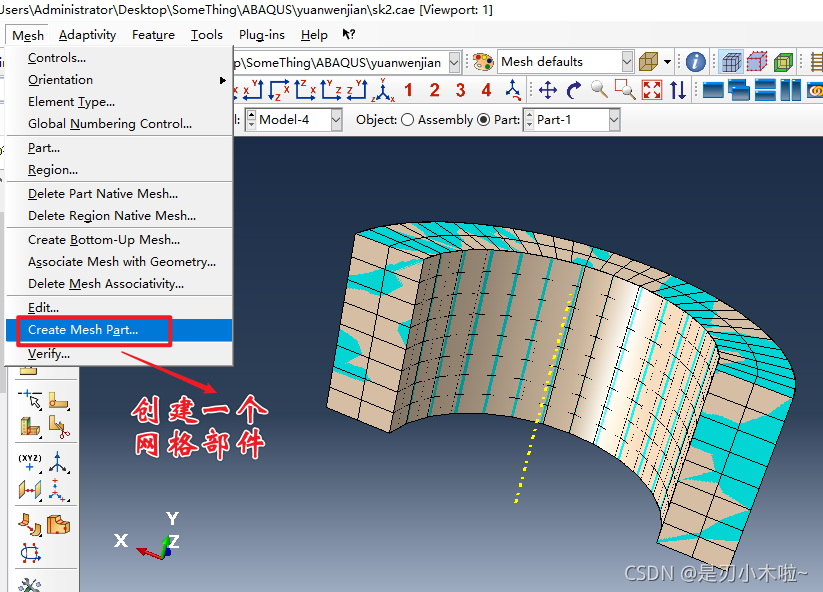Image resolution: width=823 pixels, height=592 pixels.
Task: Open the query information icon
Action: tap(695, 62)
